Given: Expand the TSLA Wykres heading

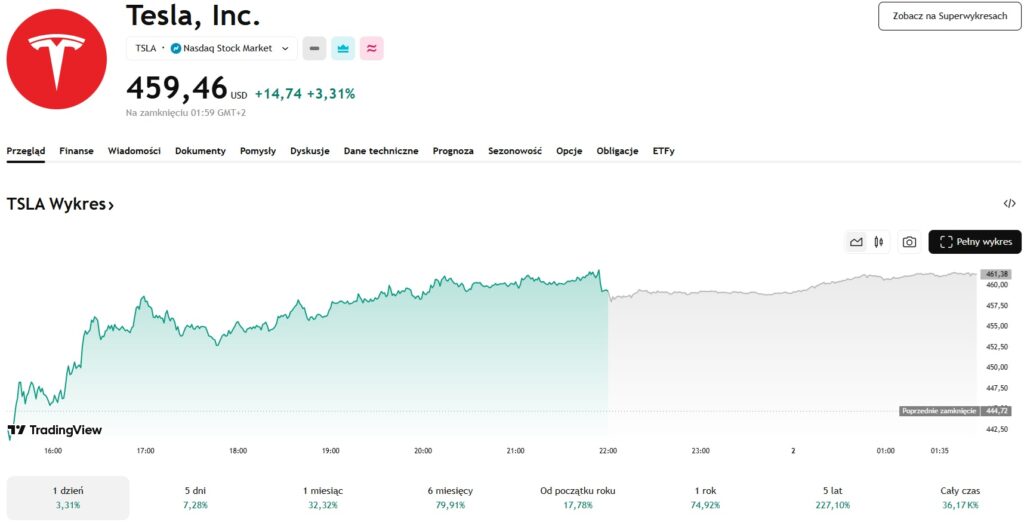Looking at the screenshot, I should (x=60, y=204).
